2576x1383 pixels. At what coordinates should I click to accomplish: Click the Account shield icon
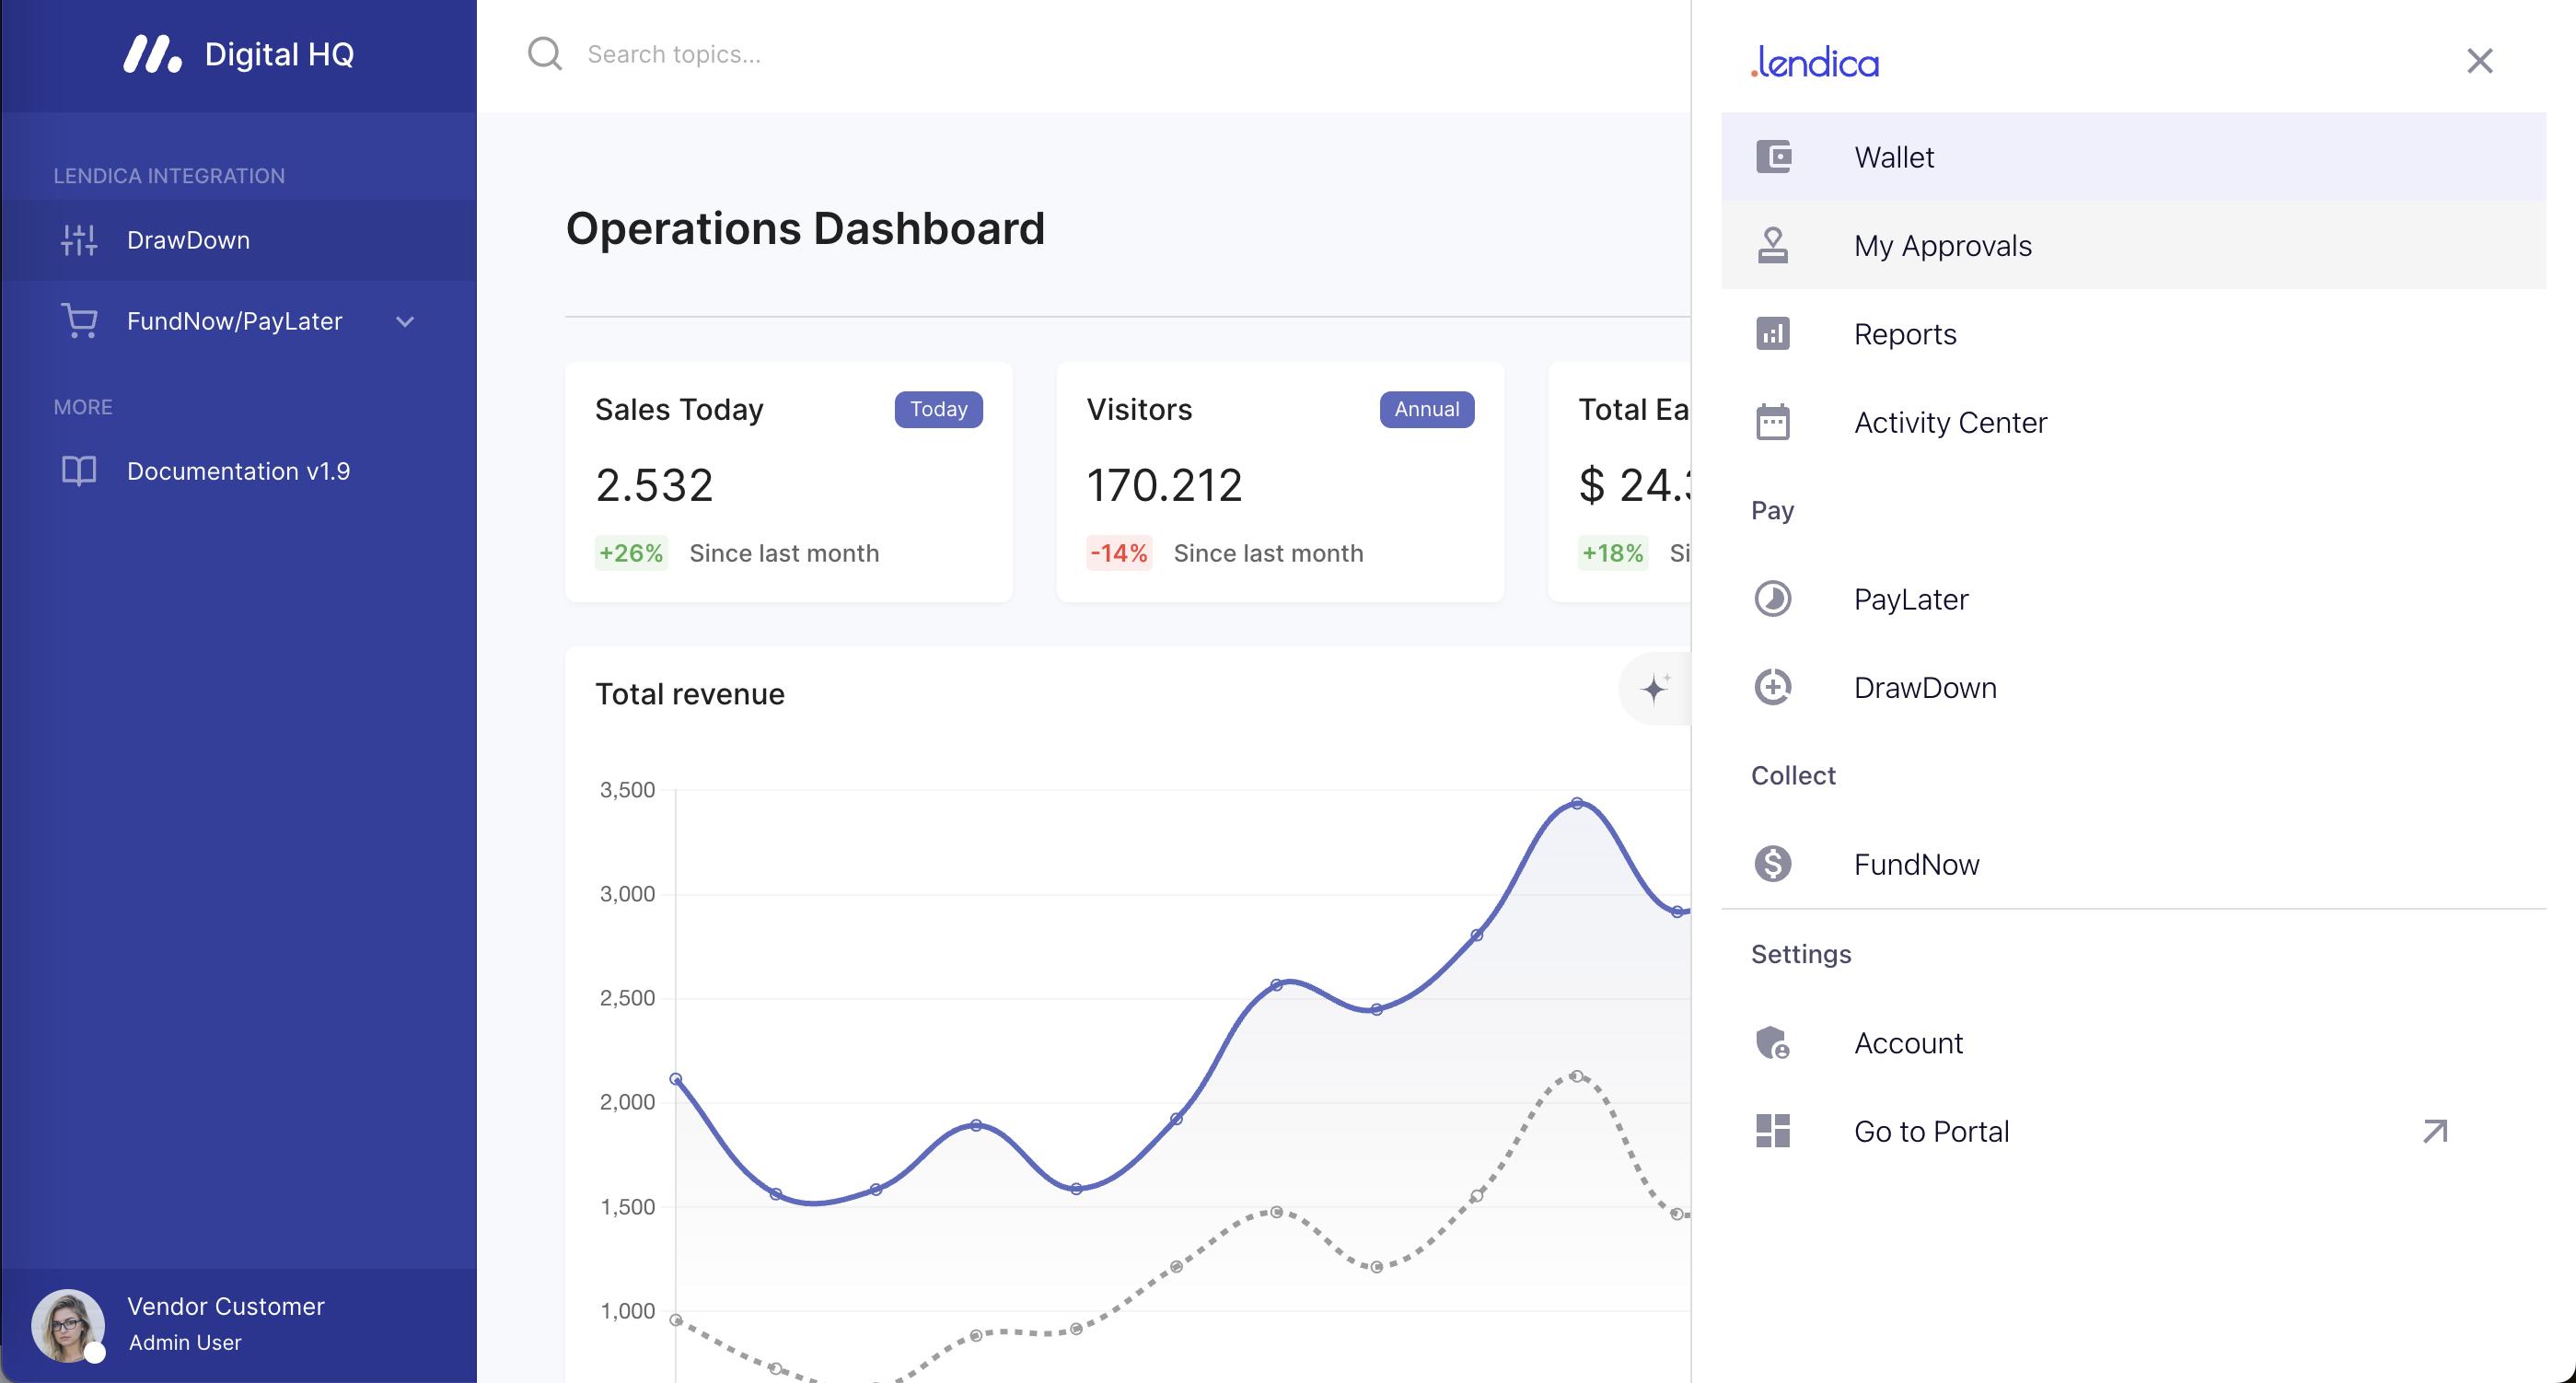pos(1773,1043)
